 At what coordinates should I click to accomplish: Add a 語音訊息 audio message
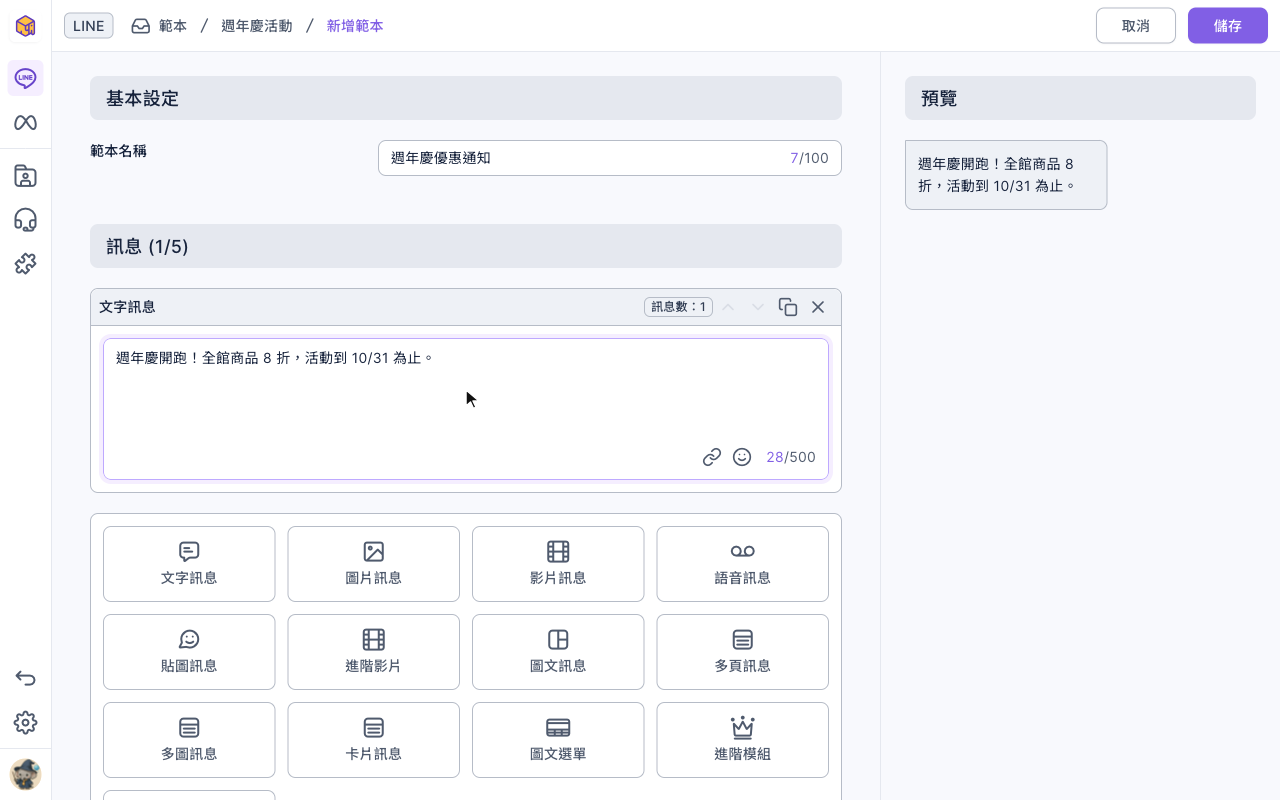click(x=742, y=564)
